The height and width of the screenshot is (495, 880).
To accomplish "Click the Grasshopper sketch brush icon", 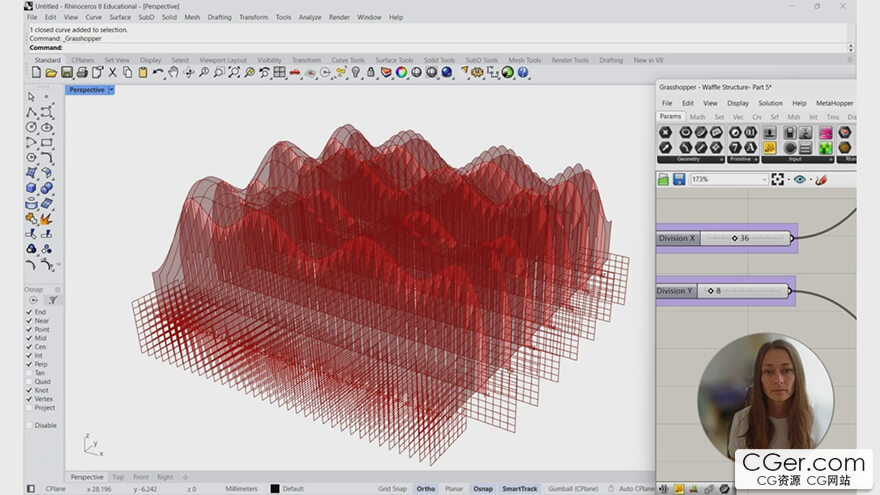I will [821, 179].
